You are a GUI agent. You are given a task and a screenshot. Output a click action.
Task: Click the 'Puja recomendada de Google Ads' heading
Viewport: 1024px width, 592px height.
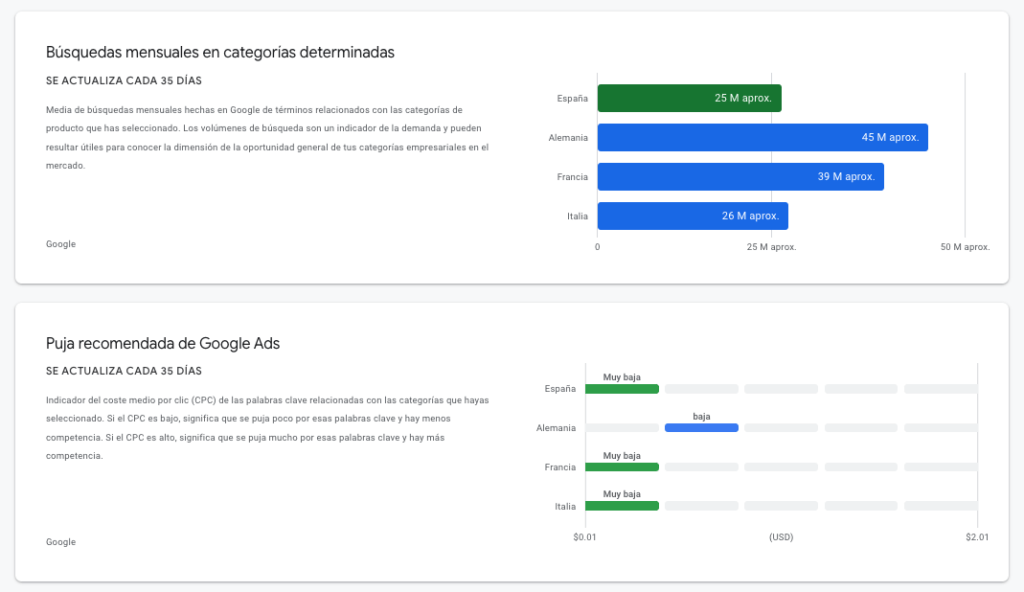coord(163,344)
